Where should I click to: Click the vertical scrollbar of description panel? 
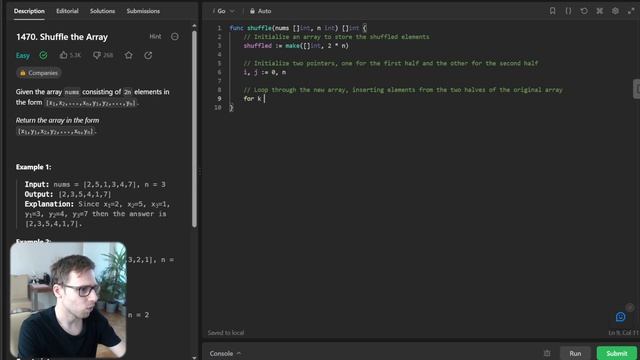click(194, 129)
